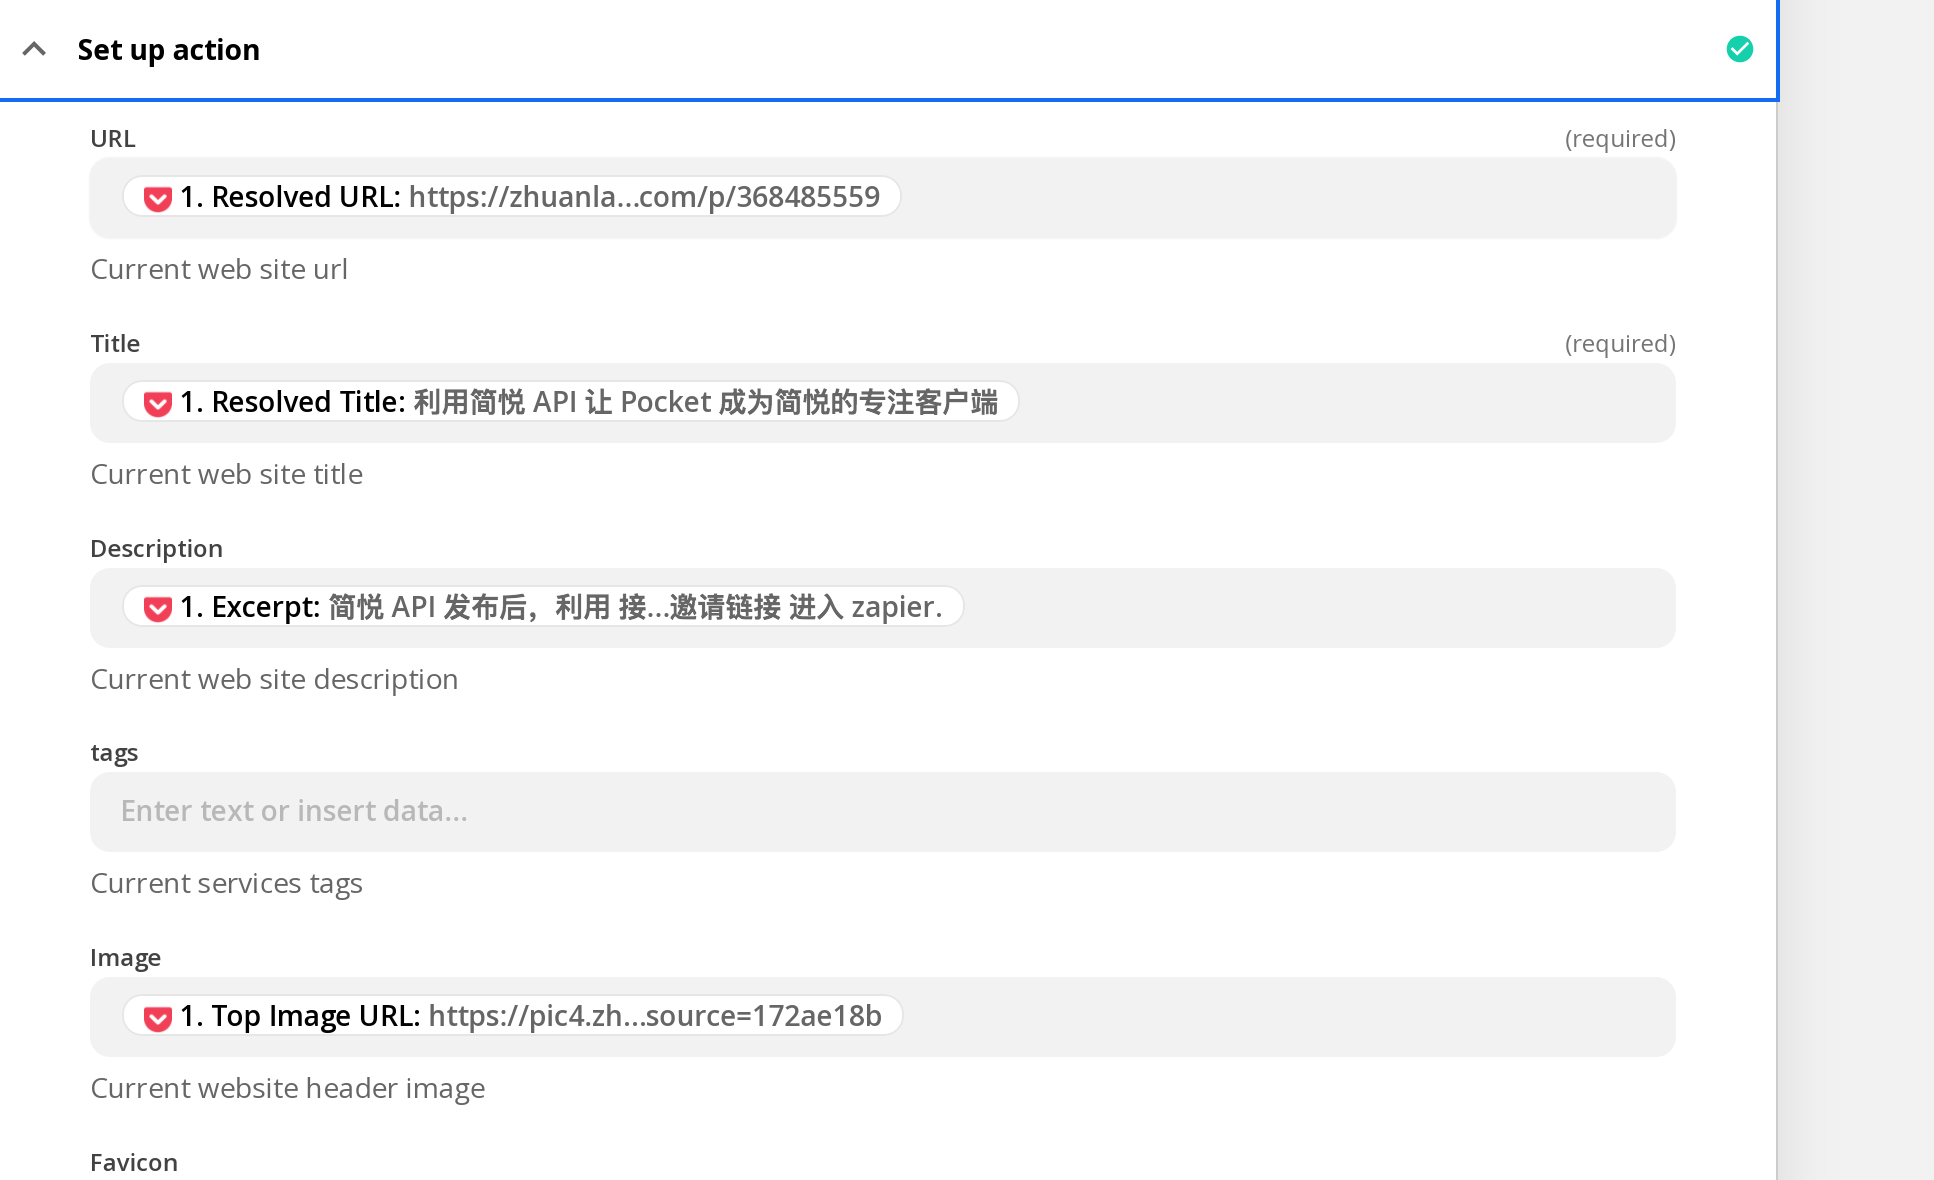Click the 'Current website header image' hint text
This screenshot has width=1934, height=1180.
(x=288, y=1089)
